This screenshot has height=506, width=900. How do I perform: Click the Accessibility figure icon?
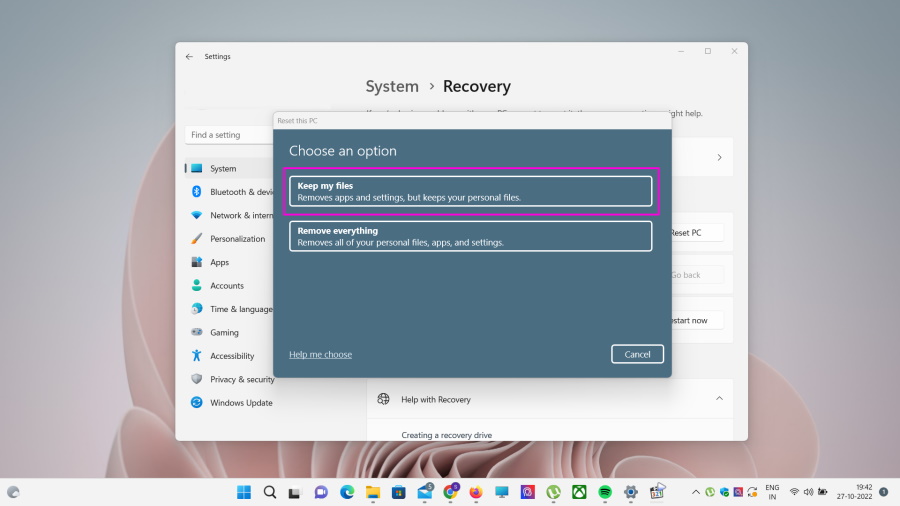pyautogui.click(x=197, y=356)
